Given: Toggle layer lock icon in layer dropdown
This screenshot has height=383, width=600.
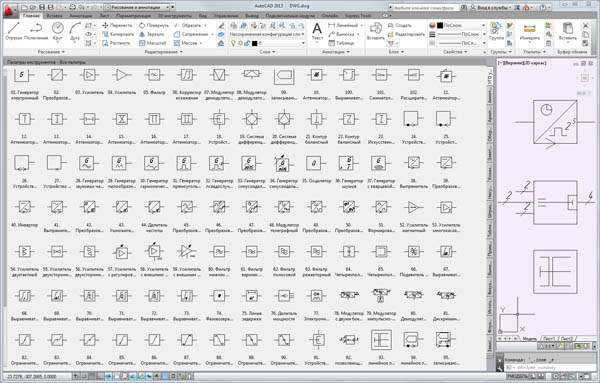Looking at the screenshot, I should pyautogui.click(x=247, y=43).
